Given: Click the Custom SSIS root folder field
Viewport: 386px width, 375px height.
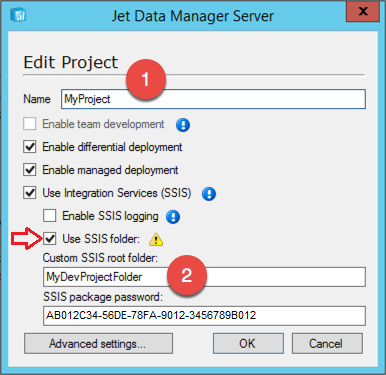Looking at the screenshot, I should pyautogui.click(x=204, y=277).
